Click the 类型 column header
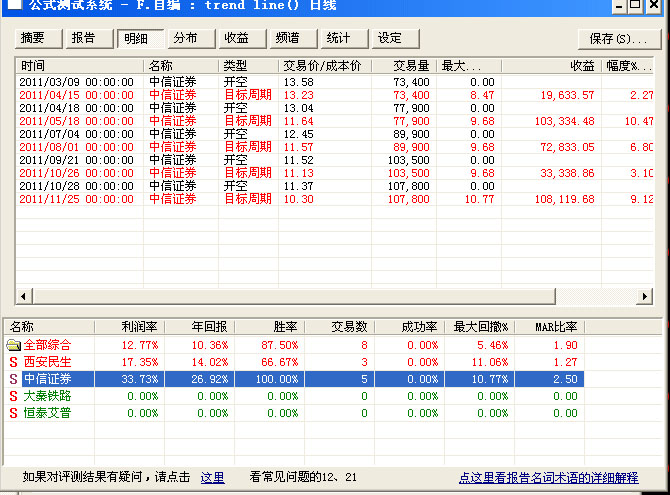Viewport: 670px width, 495px height. pyautogui.click(x=248, y=66)
